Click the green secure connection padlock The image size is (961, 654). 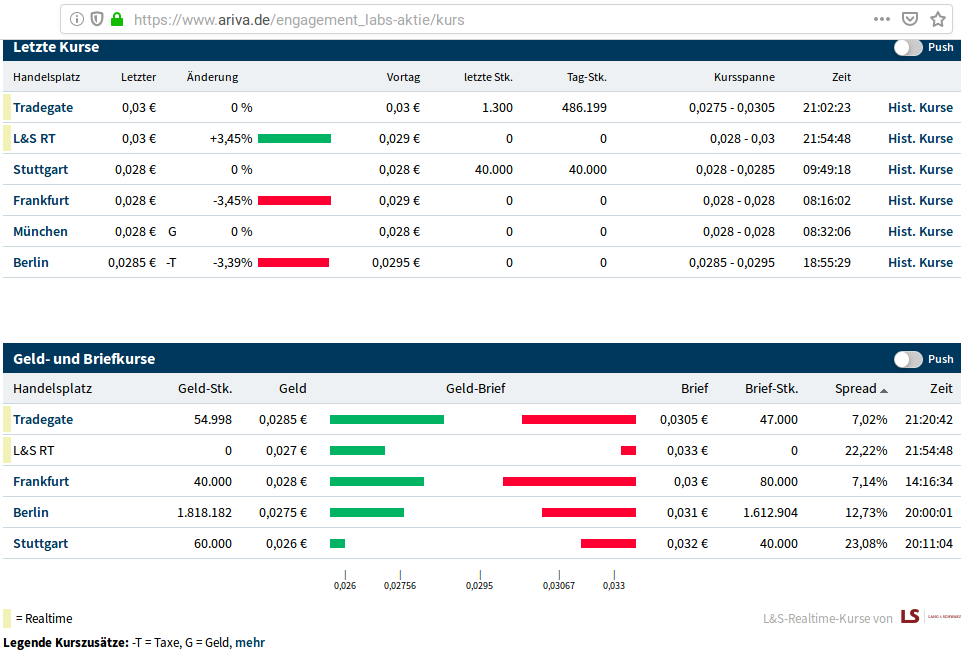[x=117, y=19]
